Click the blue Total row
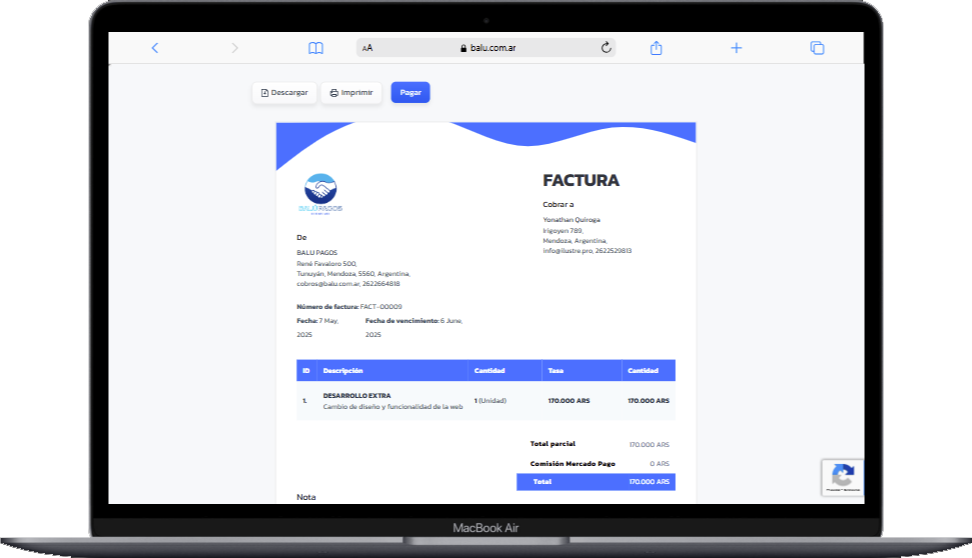The width and height of the screenshot is (972, 558). [595, 482]
